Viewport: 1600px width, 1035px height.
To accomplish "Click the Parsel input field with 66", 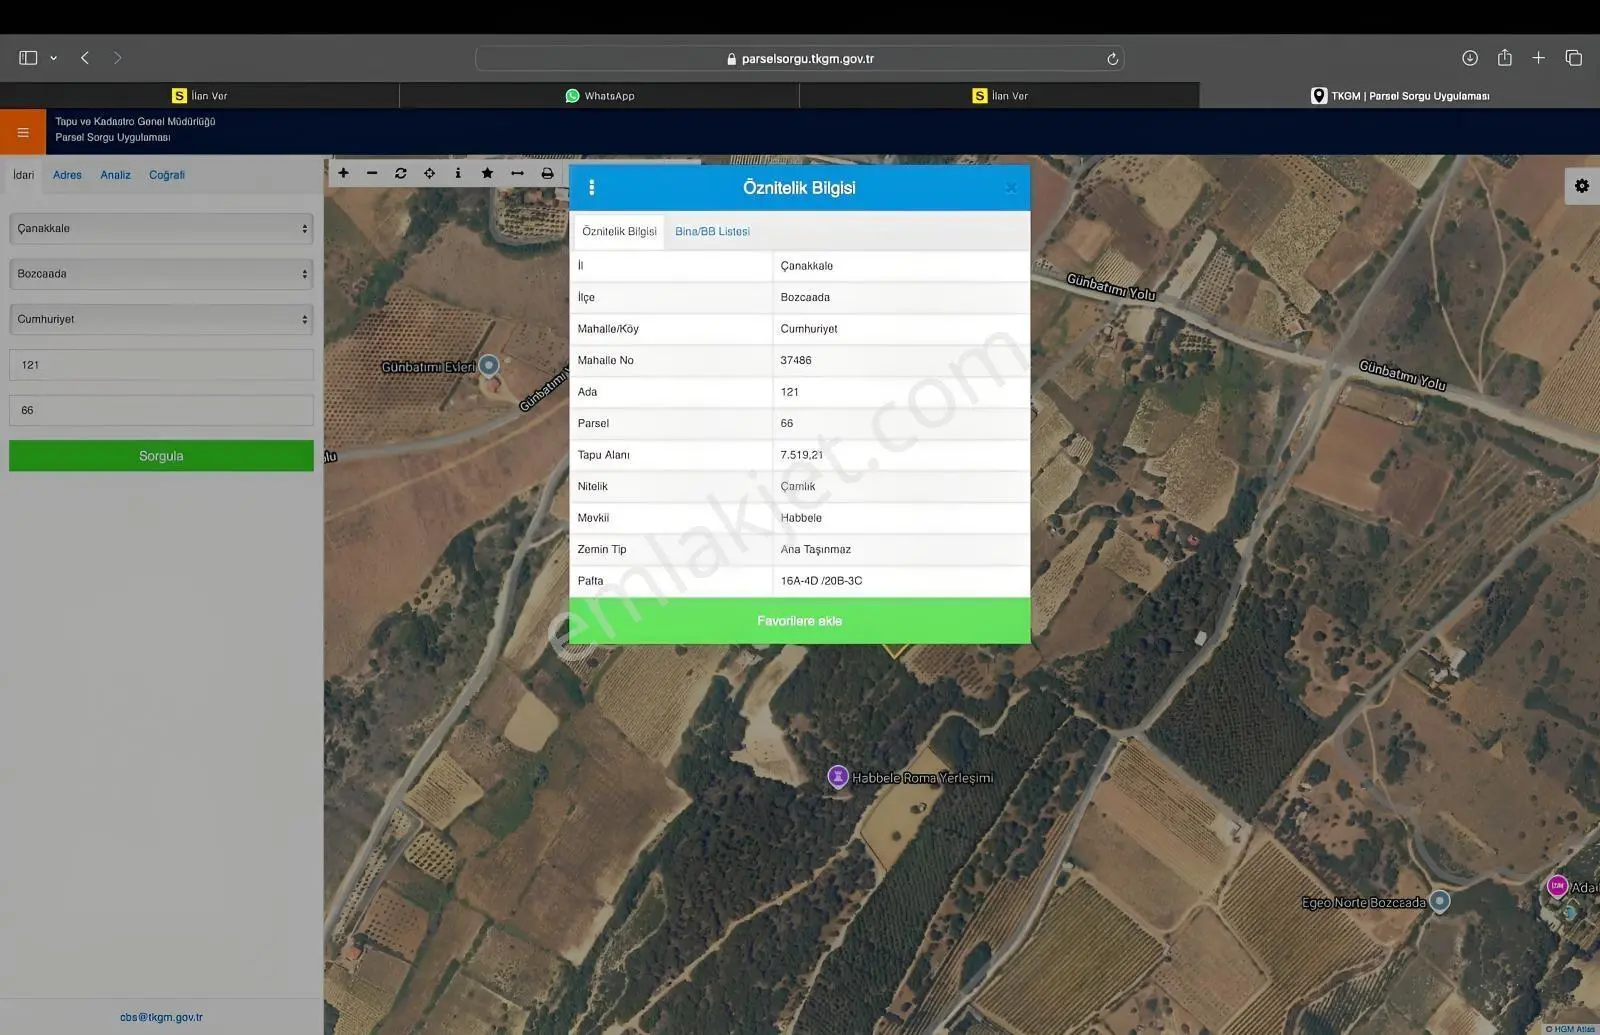I will [161, 410].
